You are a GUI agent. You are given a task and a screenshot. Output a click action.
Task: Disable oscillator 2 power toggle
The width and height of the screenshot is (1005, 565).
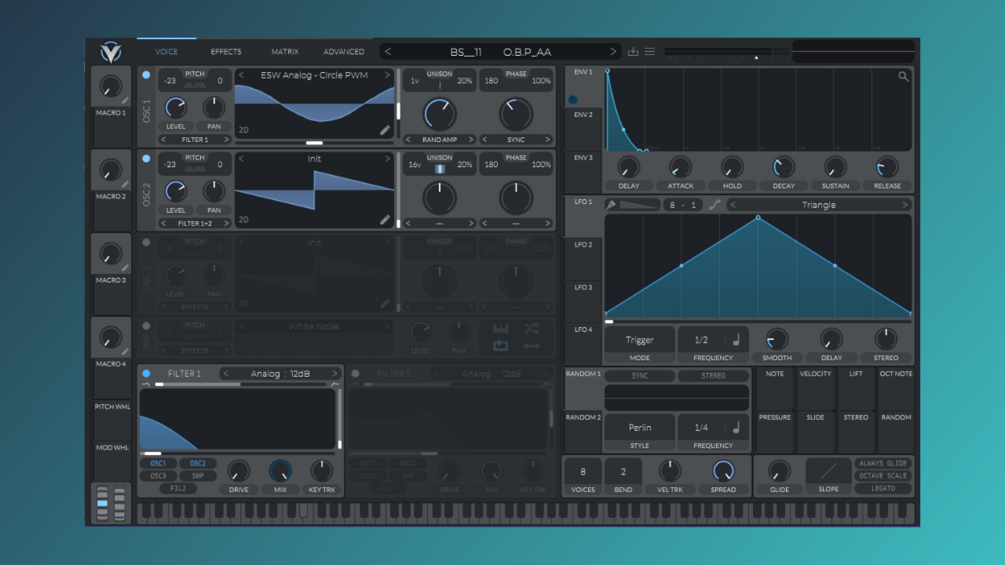coord(146,159)
